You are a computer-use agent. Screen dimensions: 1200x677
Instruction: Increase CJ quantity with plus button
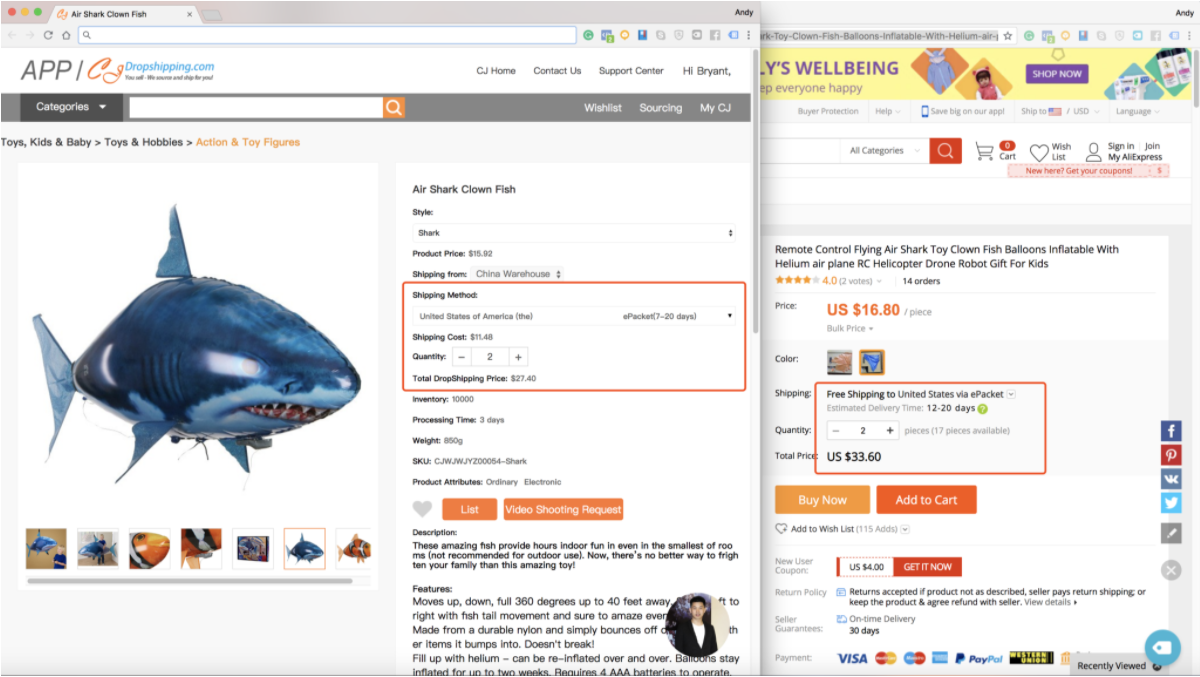[x=517, y=357]
